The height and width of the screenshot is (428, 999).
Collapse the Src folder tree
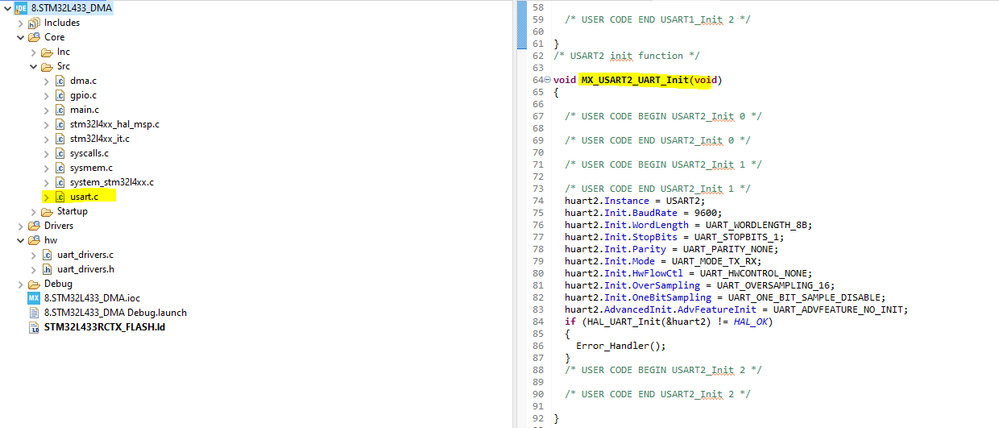33,66
